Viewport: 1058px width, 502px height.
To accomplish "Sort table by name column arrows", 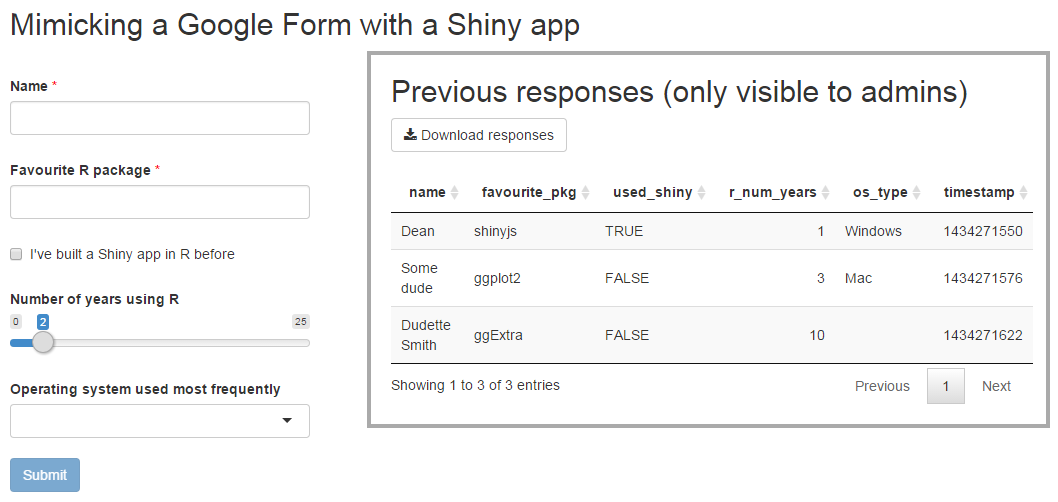I will coord(454,193).
